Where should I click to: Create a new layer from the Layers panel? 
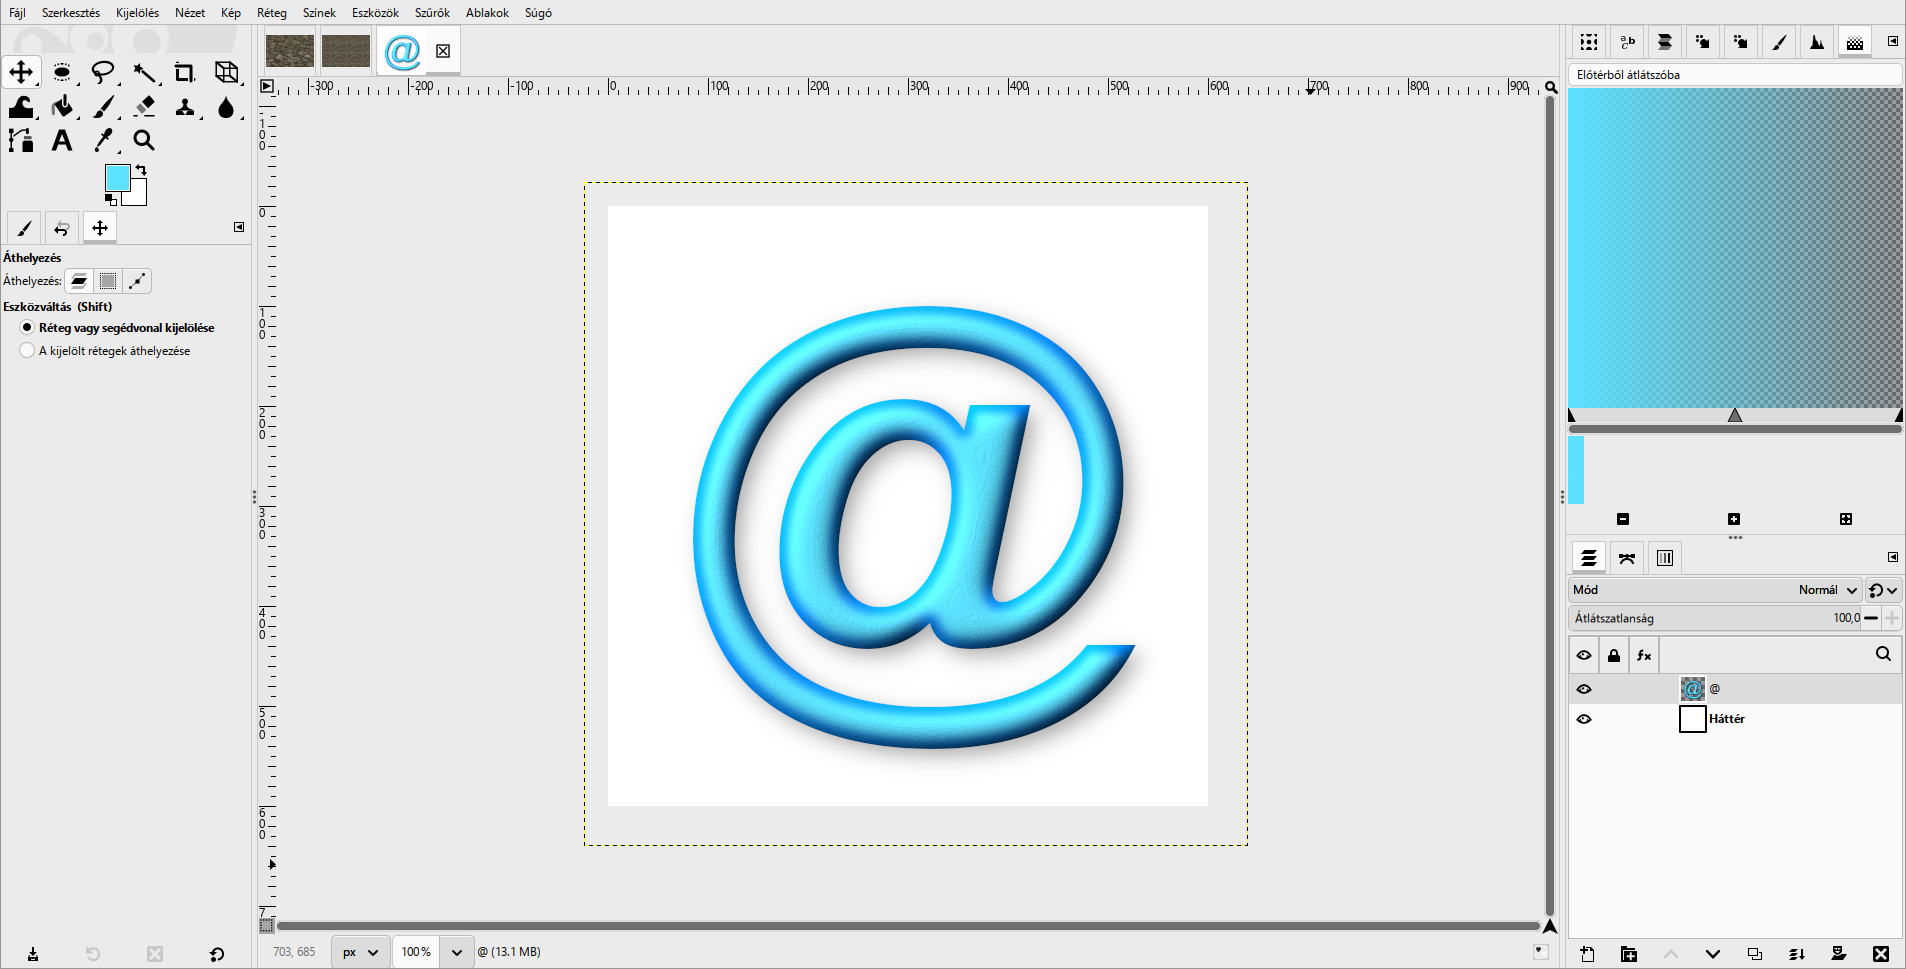click(1588, 954)
